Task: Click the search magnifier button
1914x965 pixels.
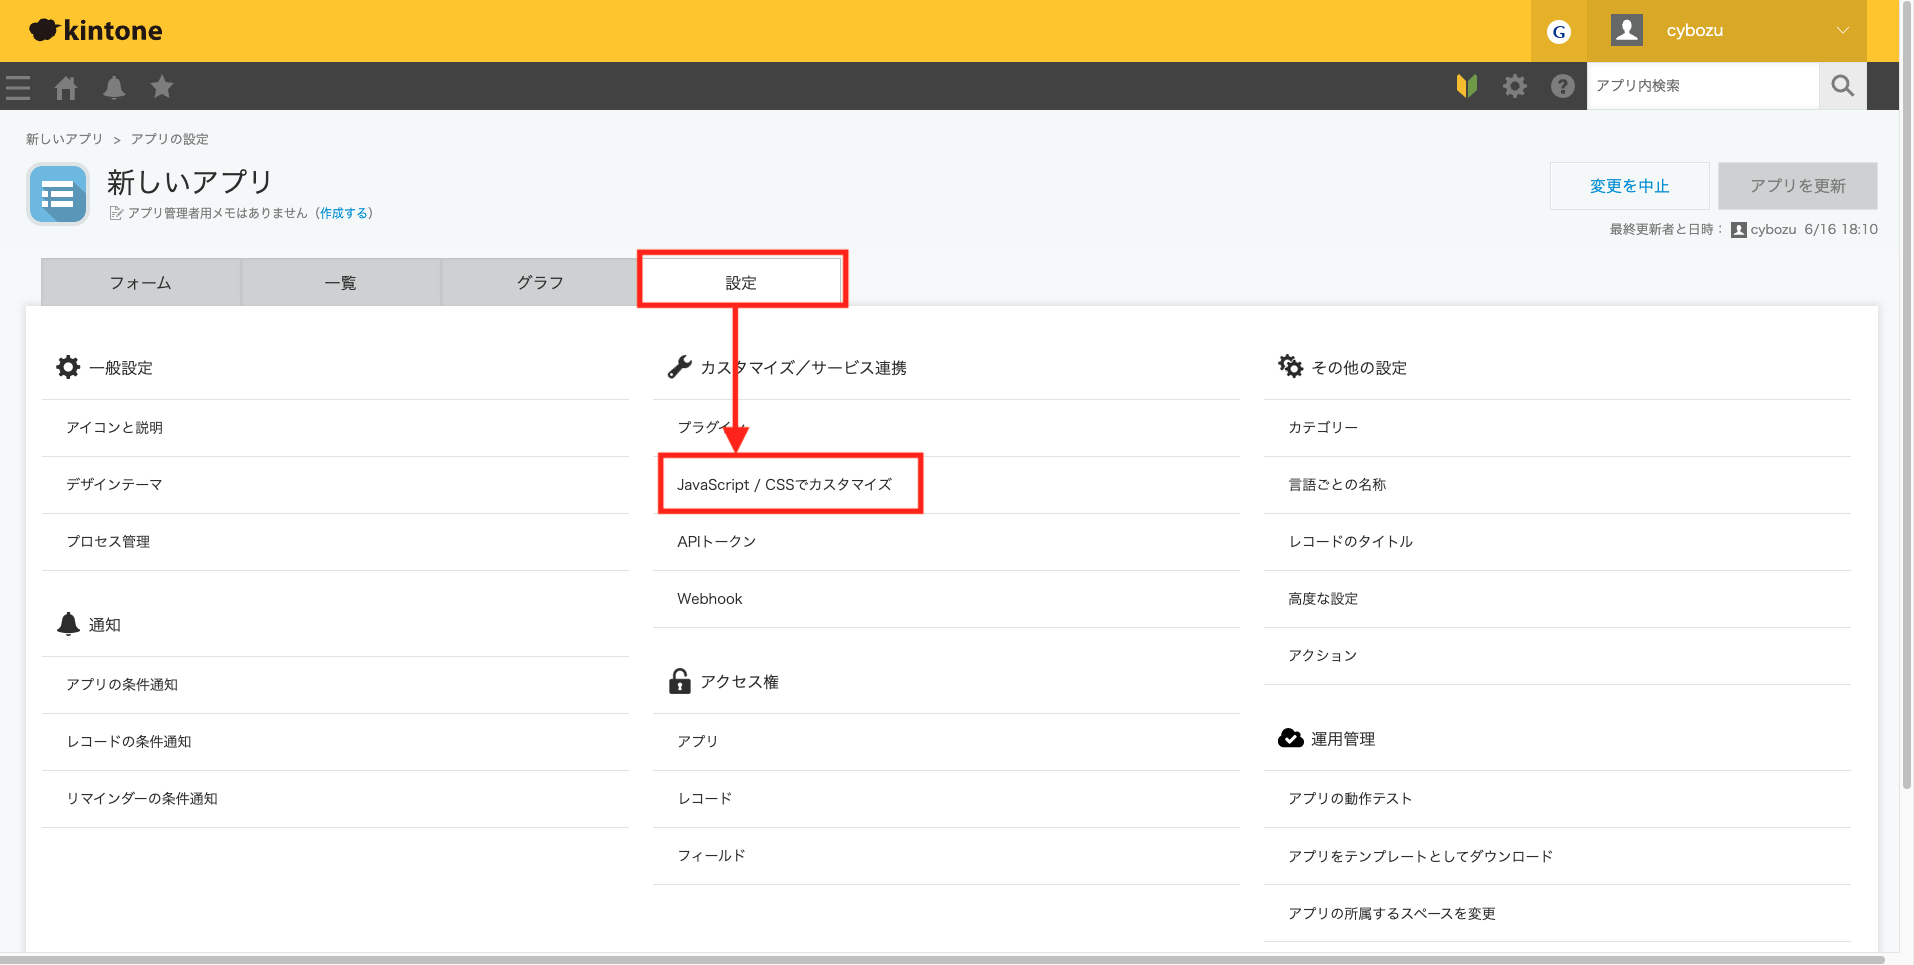Action: pyautogui.click(x=1842, y=86)
